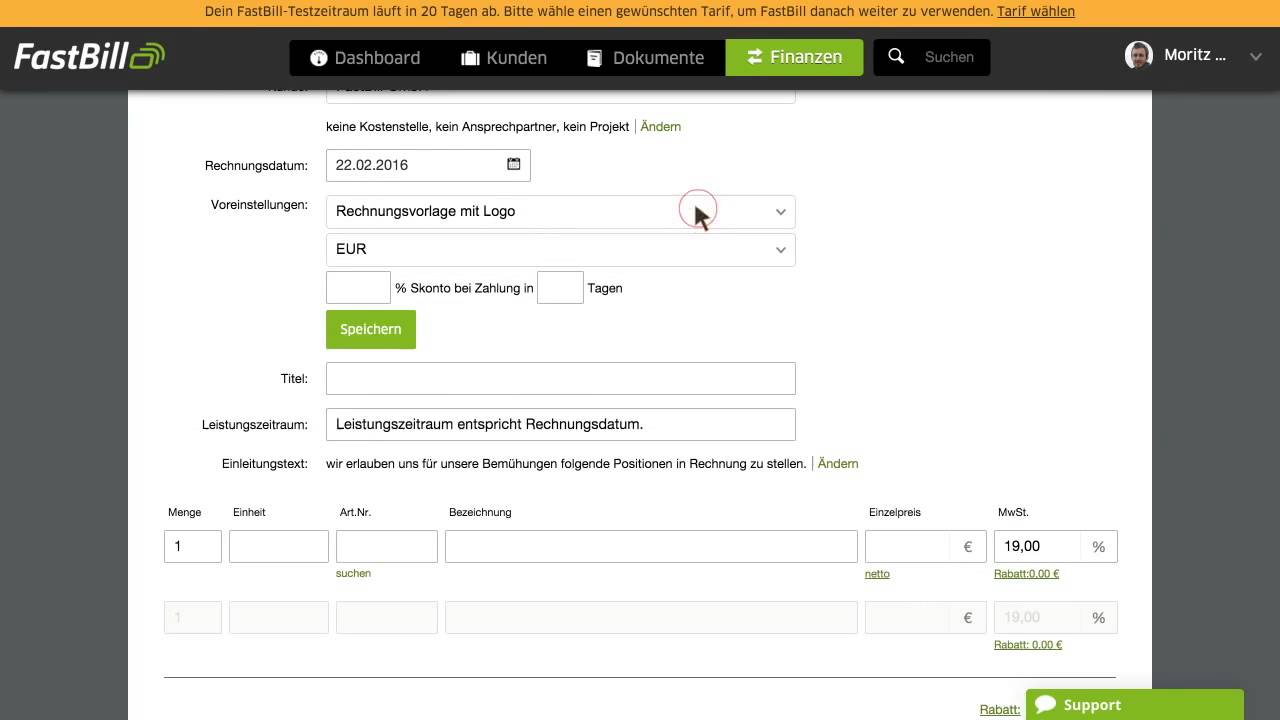Click the suchen link under Art.Nr.
The image size is (1280, 720).
coord(353,573)
